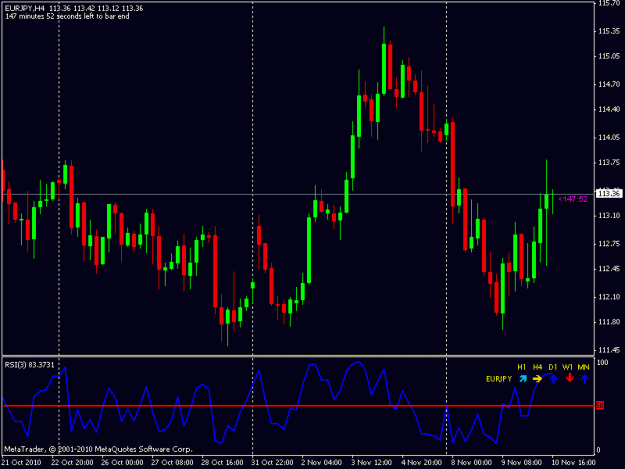
Task: Click the yellow H4 sideways arrow
Action: (x=537, y=379)
